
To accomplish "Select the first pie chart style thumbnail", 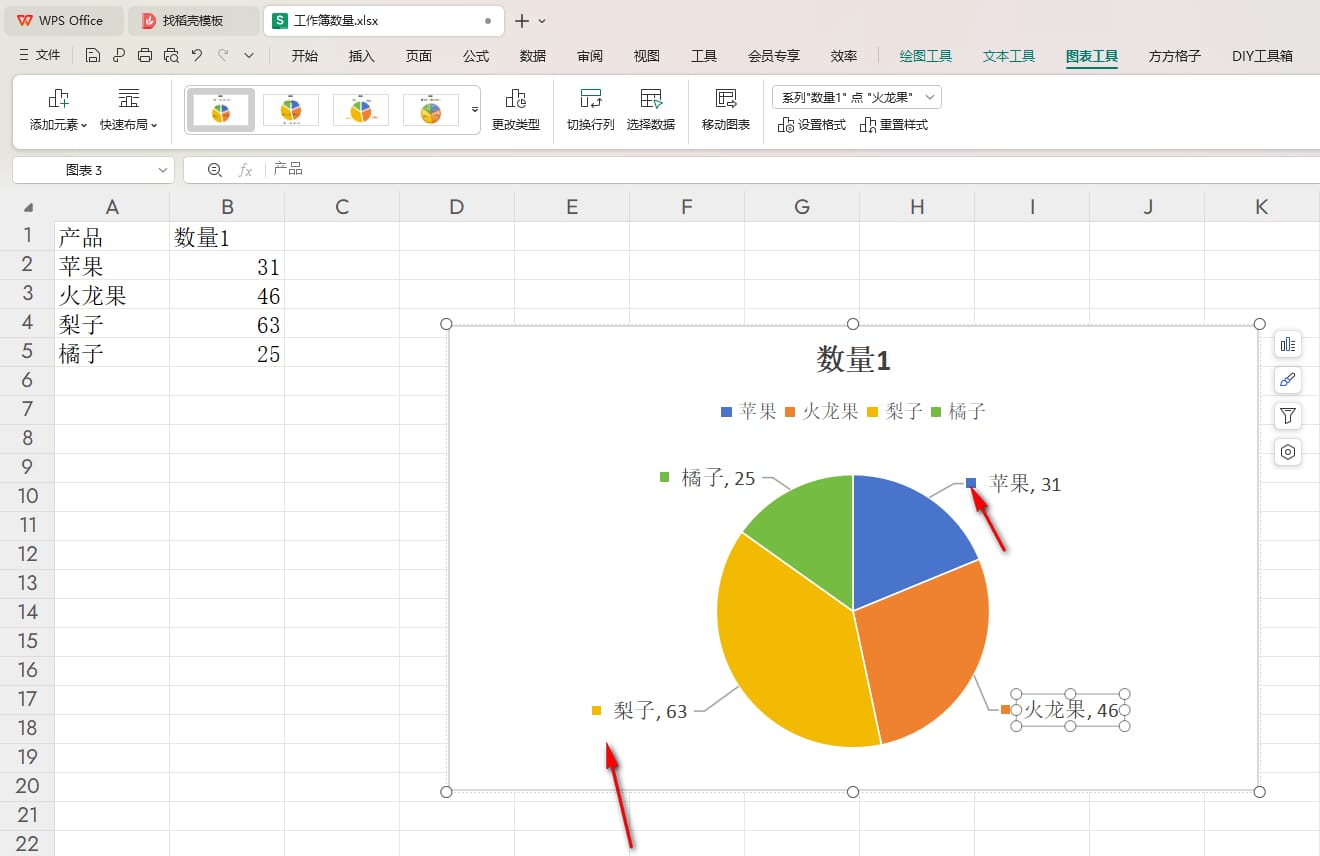I will coord(222,110).
